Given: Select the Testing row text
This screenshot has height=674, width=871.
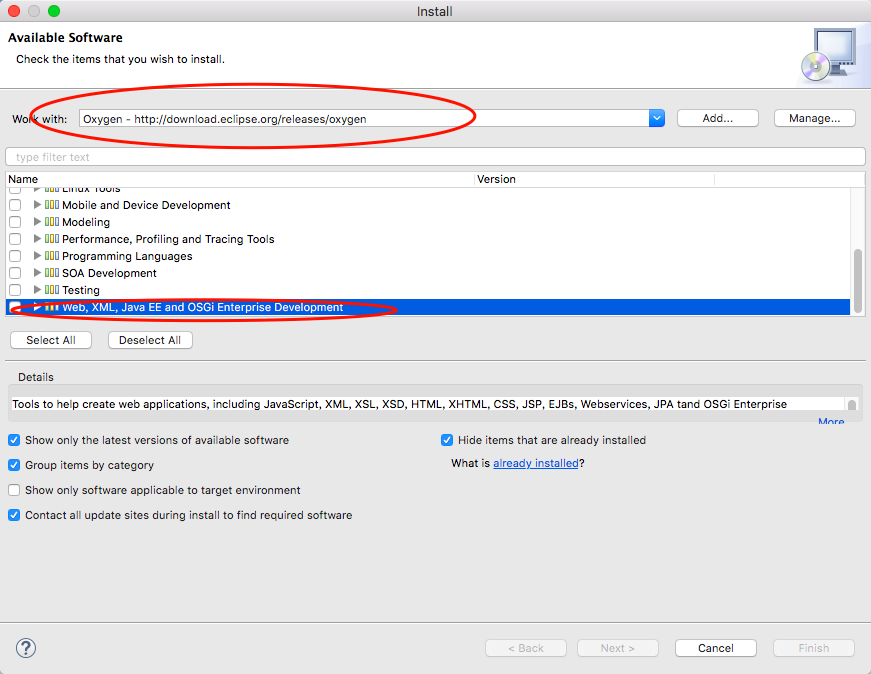Looking at the screenshot, I should point(81,290).
